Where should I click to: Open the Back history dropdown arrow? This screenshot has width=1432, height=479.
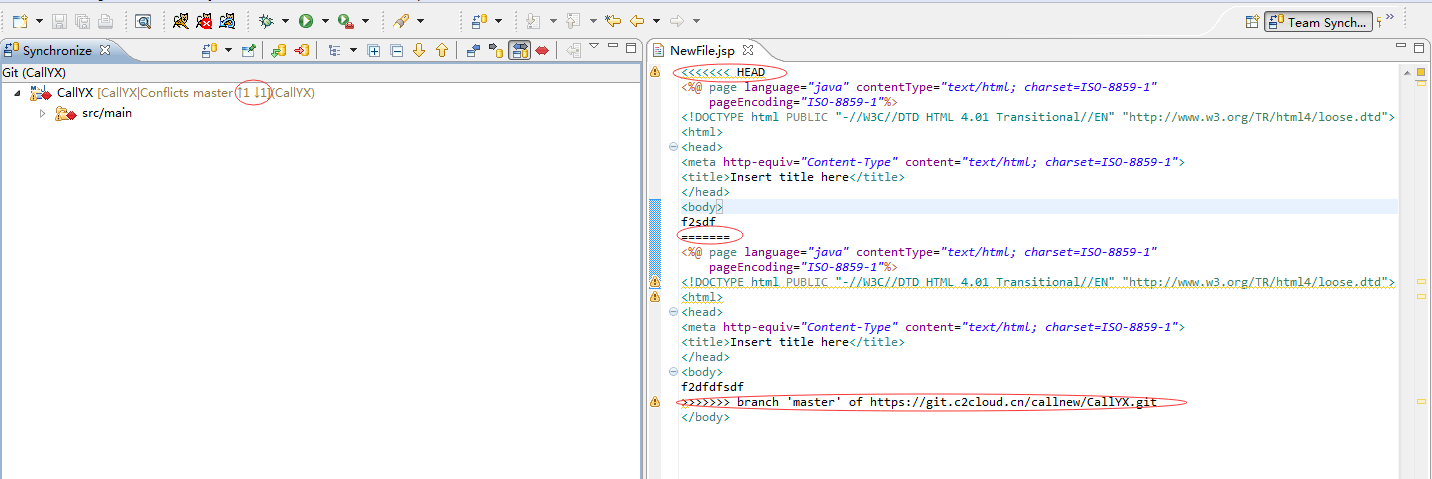pos(655,21)
